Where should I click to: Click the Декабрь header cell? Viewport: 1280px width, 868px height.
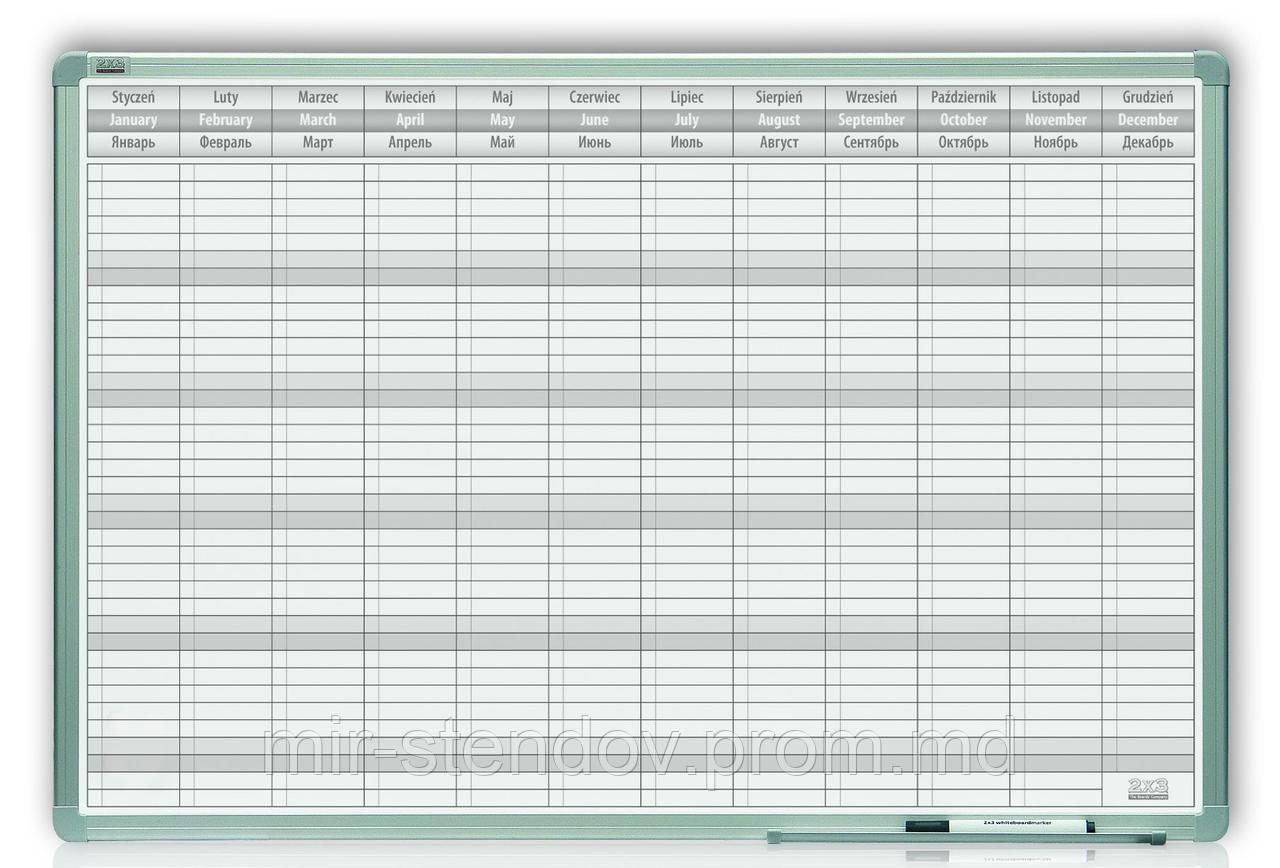coord(1147,143)
